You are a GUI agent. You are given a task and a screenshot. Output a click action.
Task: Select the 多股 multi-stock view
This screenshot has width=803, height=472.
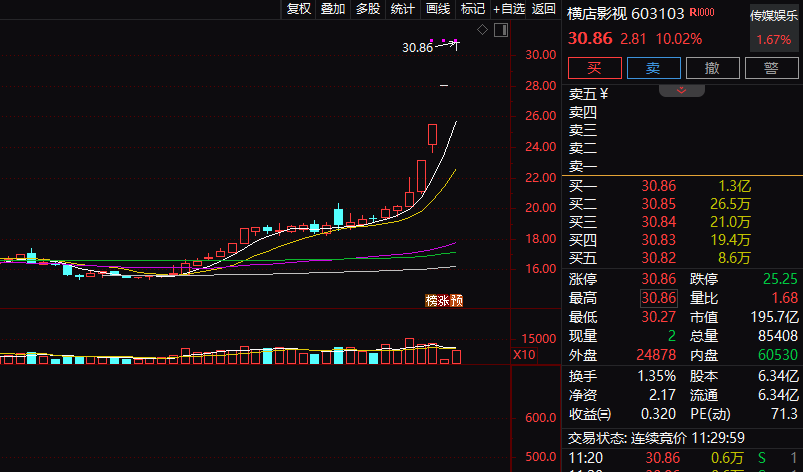tap(368, 9)
